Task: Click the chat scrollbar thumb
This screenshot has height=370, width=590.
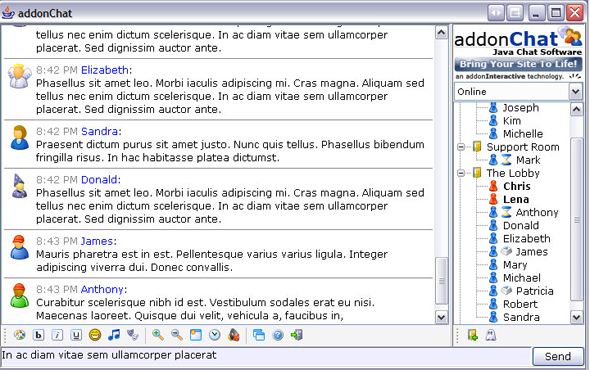Action: click(441, 281)
